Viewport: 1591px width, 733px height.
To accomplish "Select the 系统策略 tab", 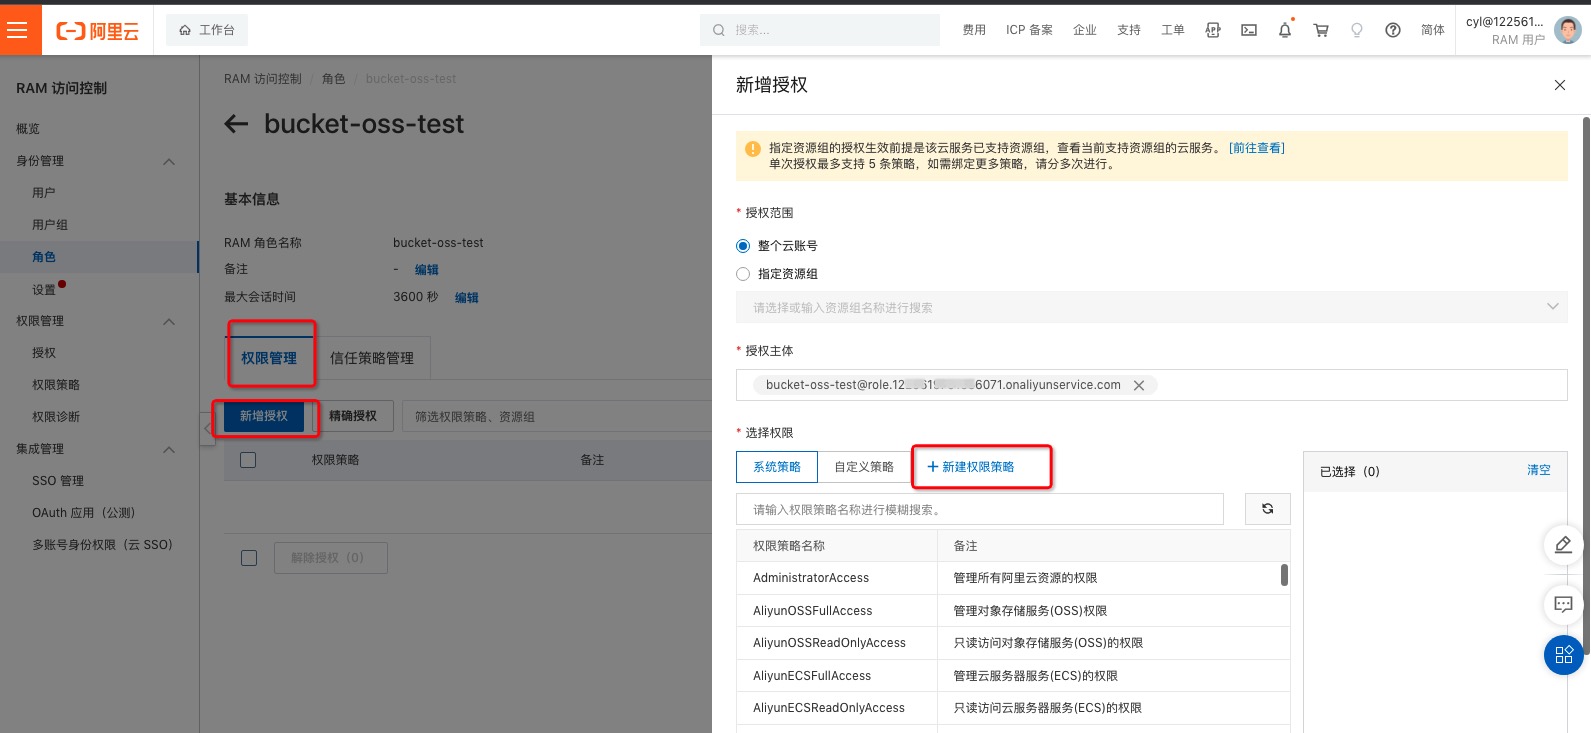I will 777,467.
